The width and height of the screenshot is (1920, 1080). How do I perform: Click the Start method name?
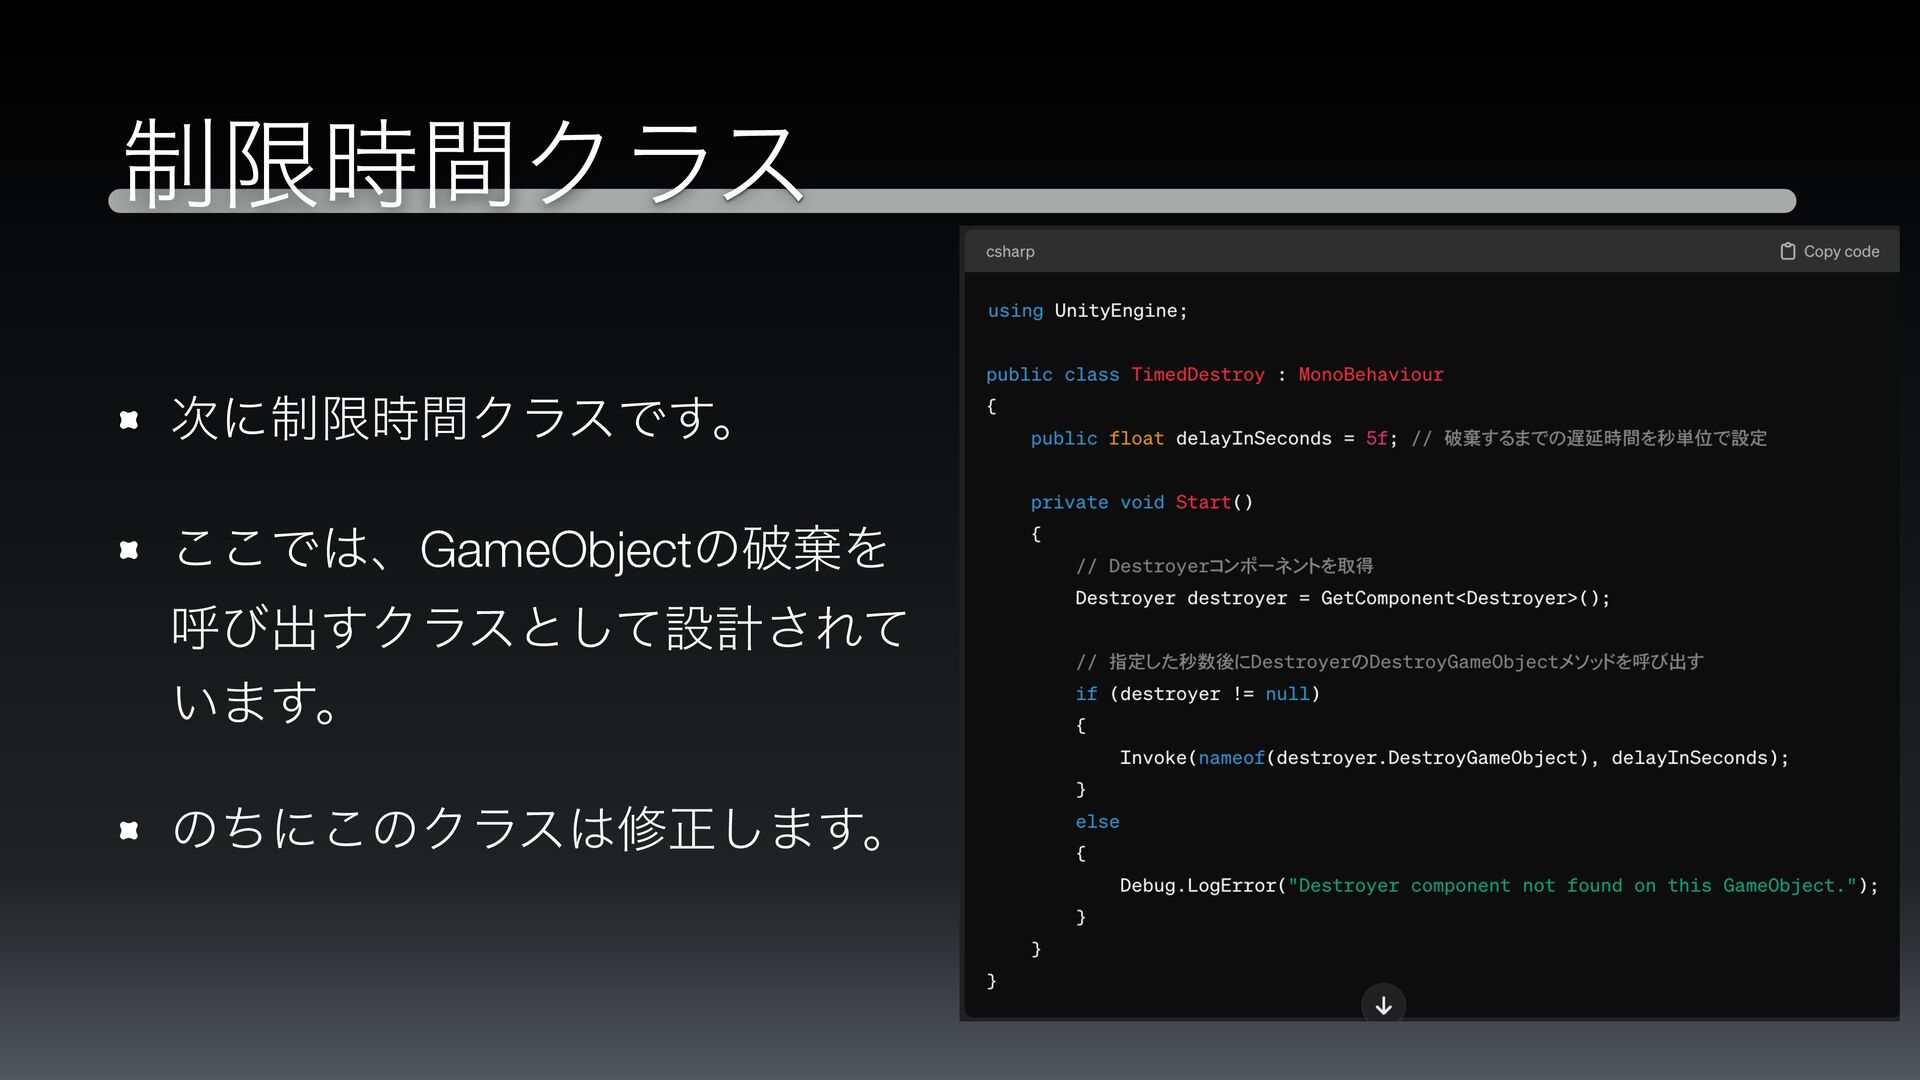point(1203,502)
